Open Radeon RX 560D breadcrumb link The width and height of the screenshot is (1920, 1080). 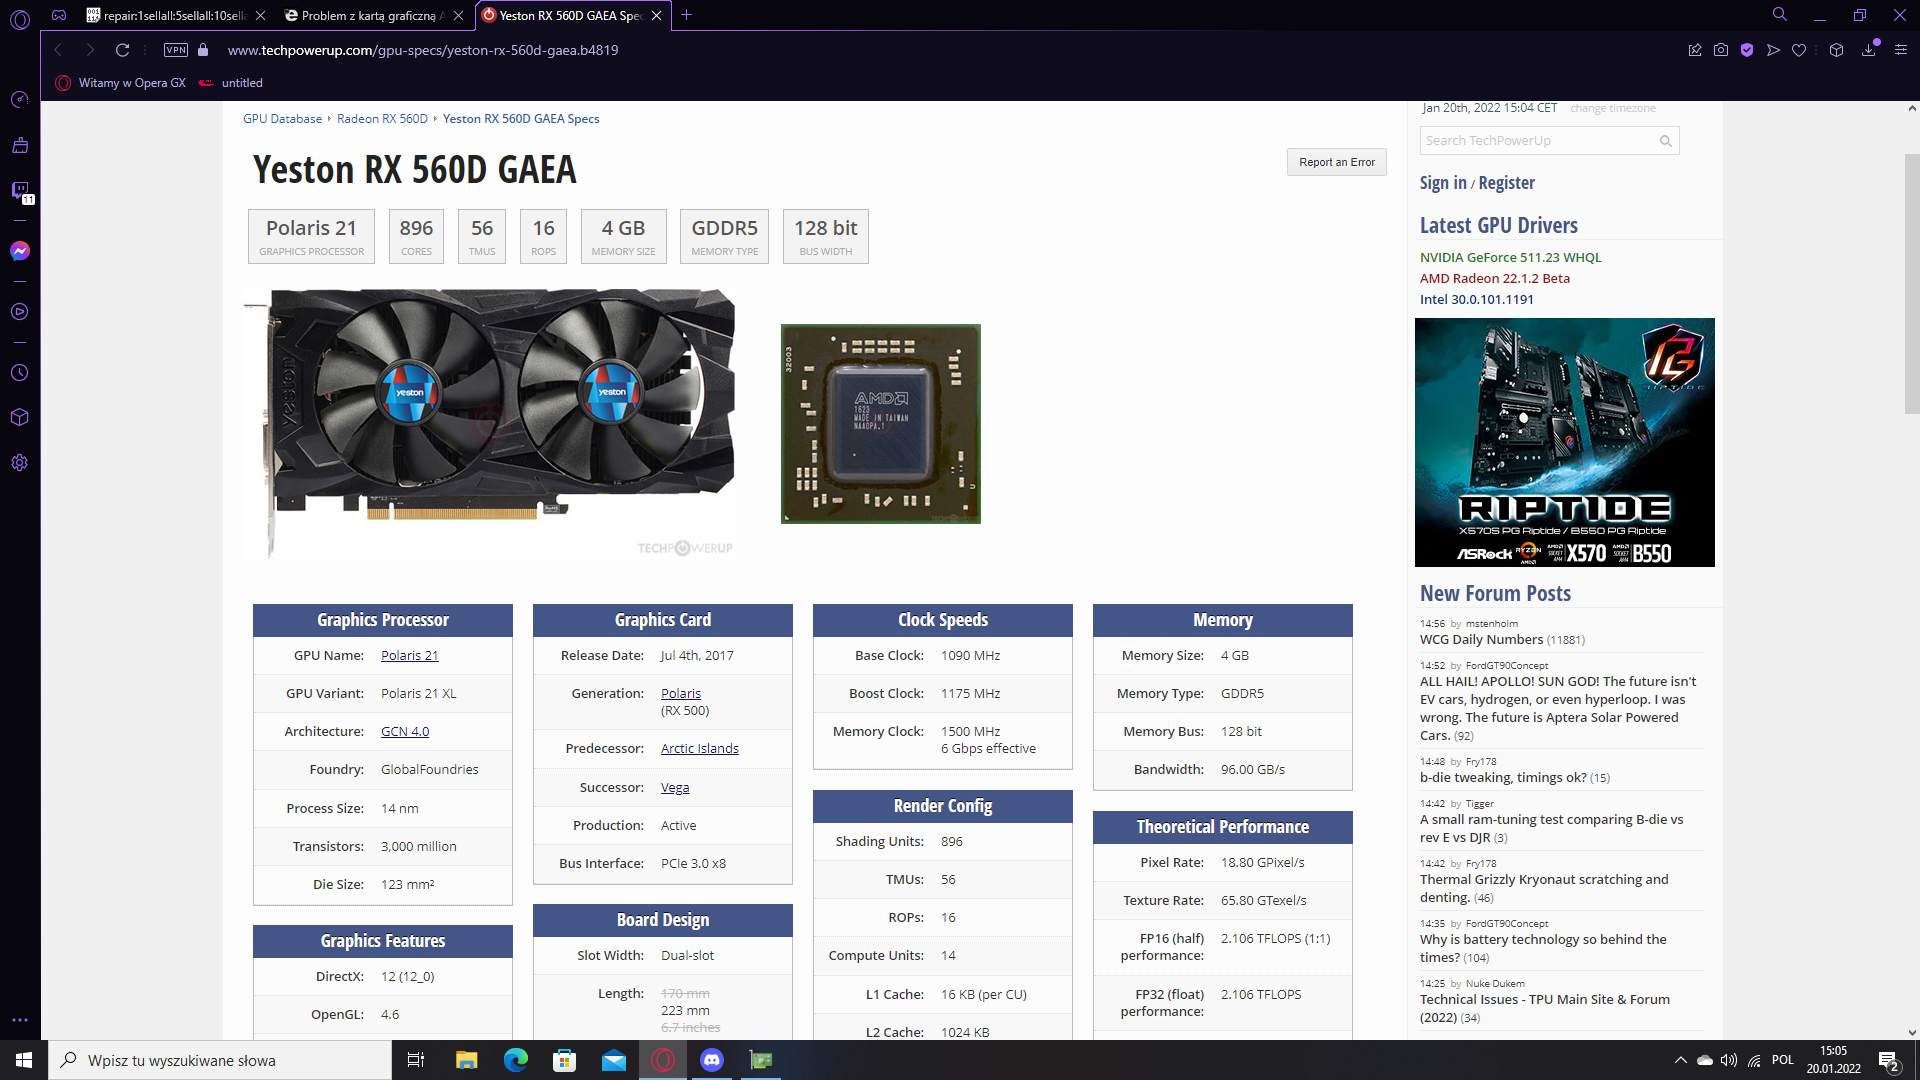pyautogui.click(x=382, y=119)
